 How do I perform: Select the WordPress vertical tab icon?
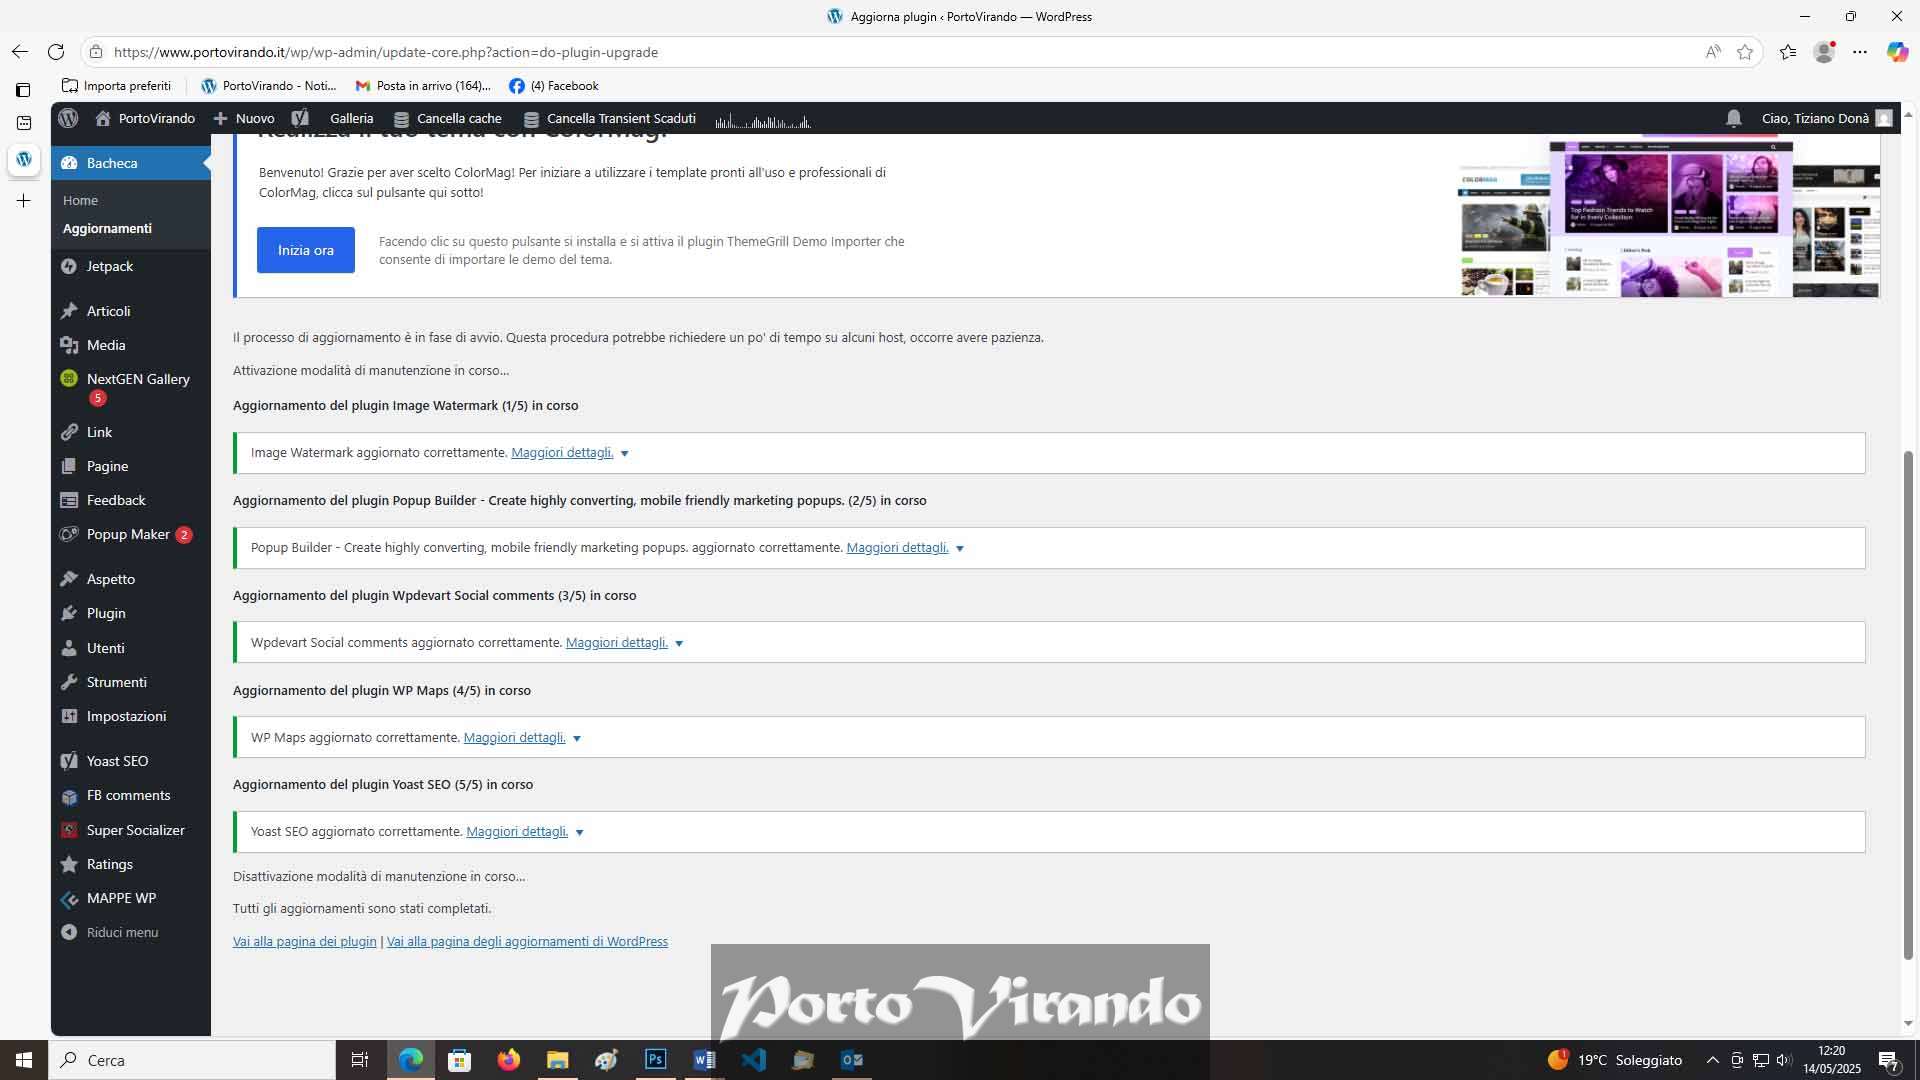(x=23, y=159)
